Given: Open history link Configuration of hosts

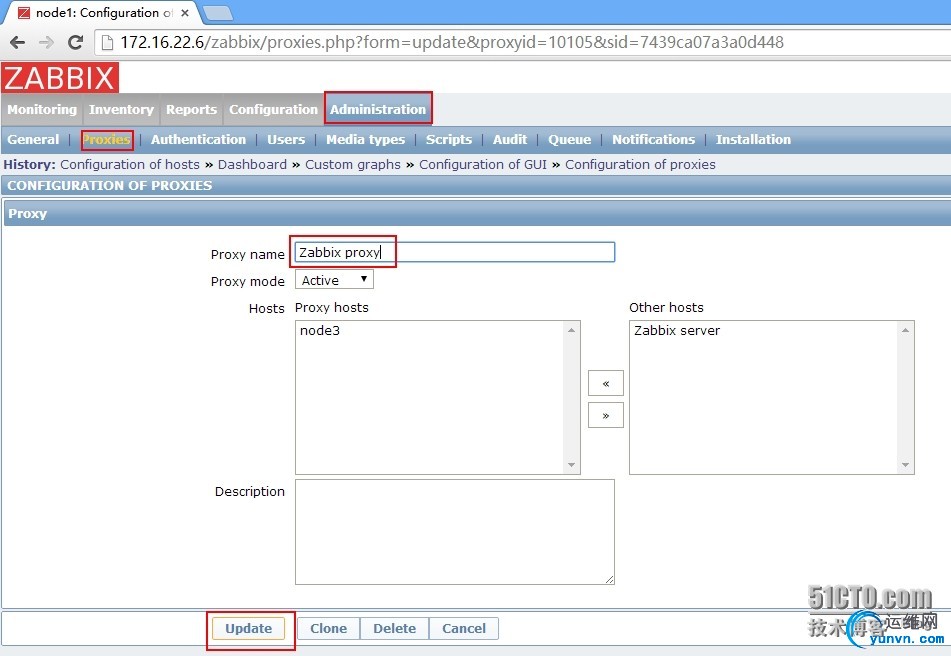Looking at the screenshot, I should coord(130,164).
